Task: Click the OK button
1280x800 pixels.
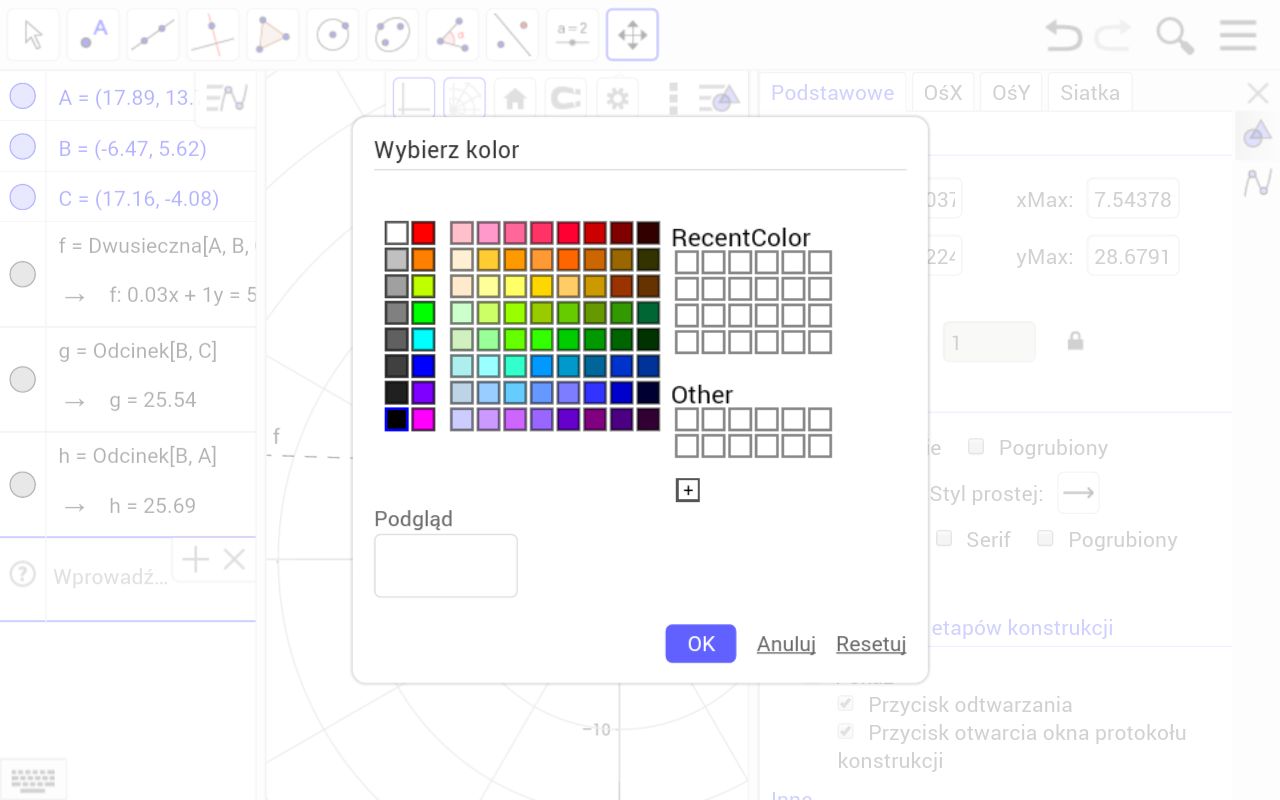Action: point(701,644)
